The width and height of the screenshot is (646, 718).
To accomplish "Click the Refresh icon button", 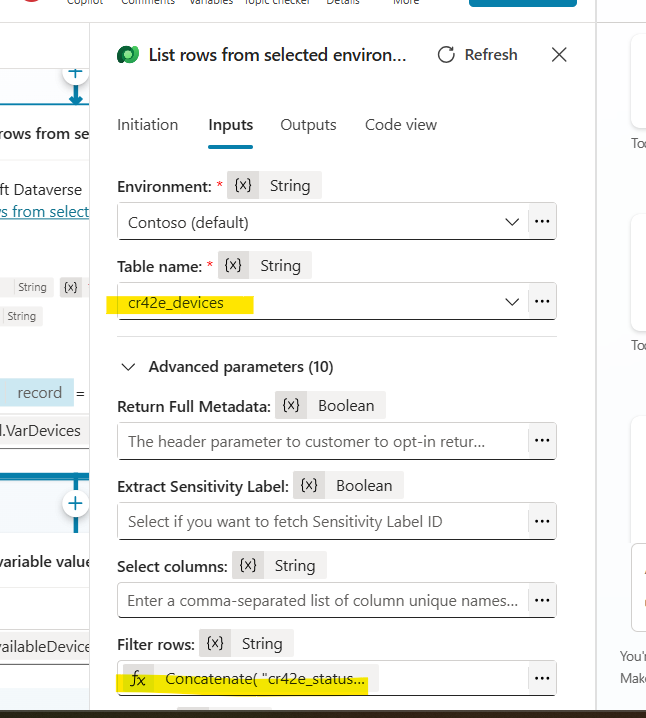I will [x=446, y=54].
